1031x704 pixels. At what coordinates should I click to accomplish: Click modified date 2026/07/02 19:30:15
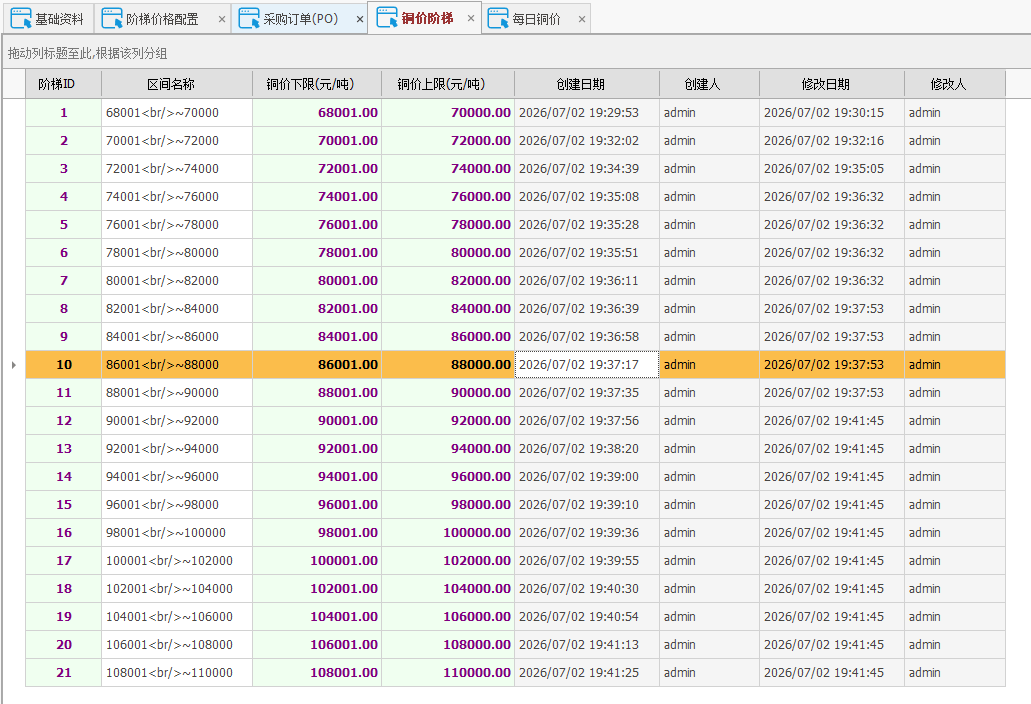click(832, 112)
